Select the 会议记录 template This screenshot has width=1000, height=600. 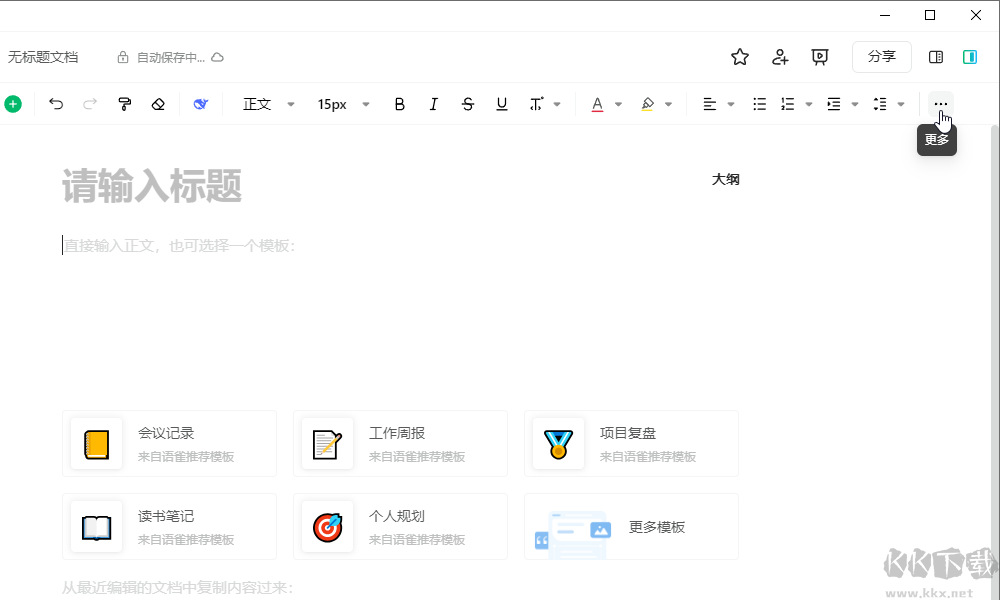[170, 443]
